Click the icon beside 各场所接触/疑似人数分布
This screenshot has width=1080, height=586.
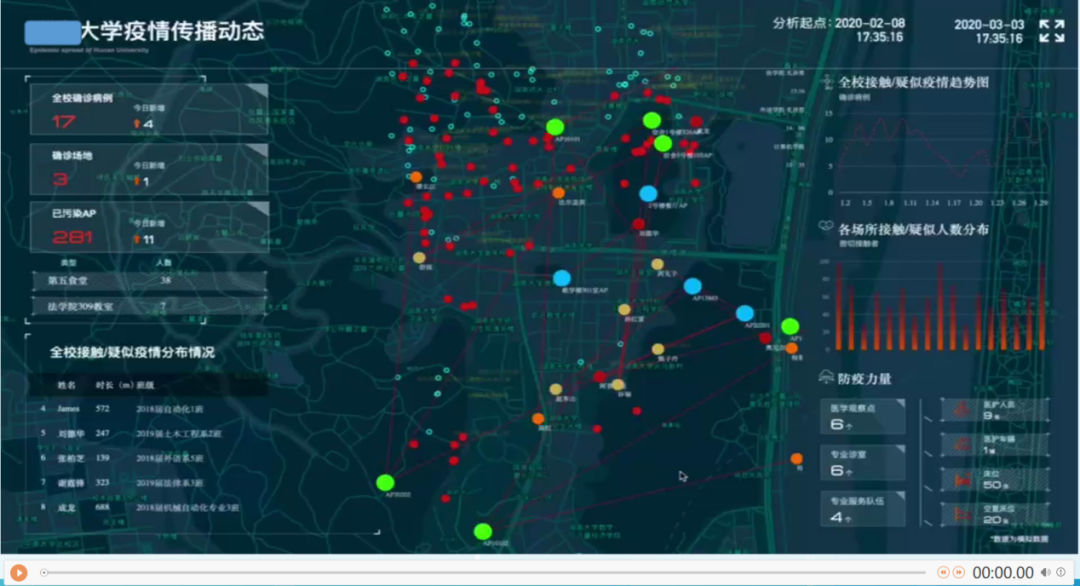[826, 229]
